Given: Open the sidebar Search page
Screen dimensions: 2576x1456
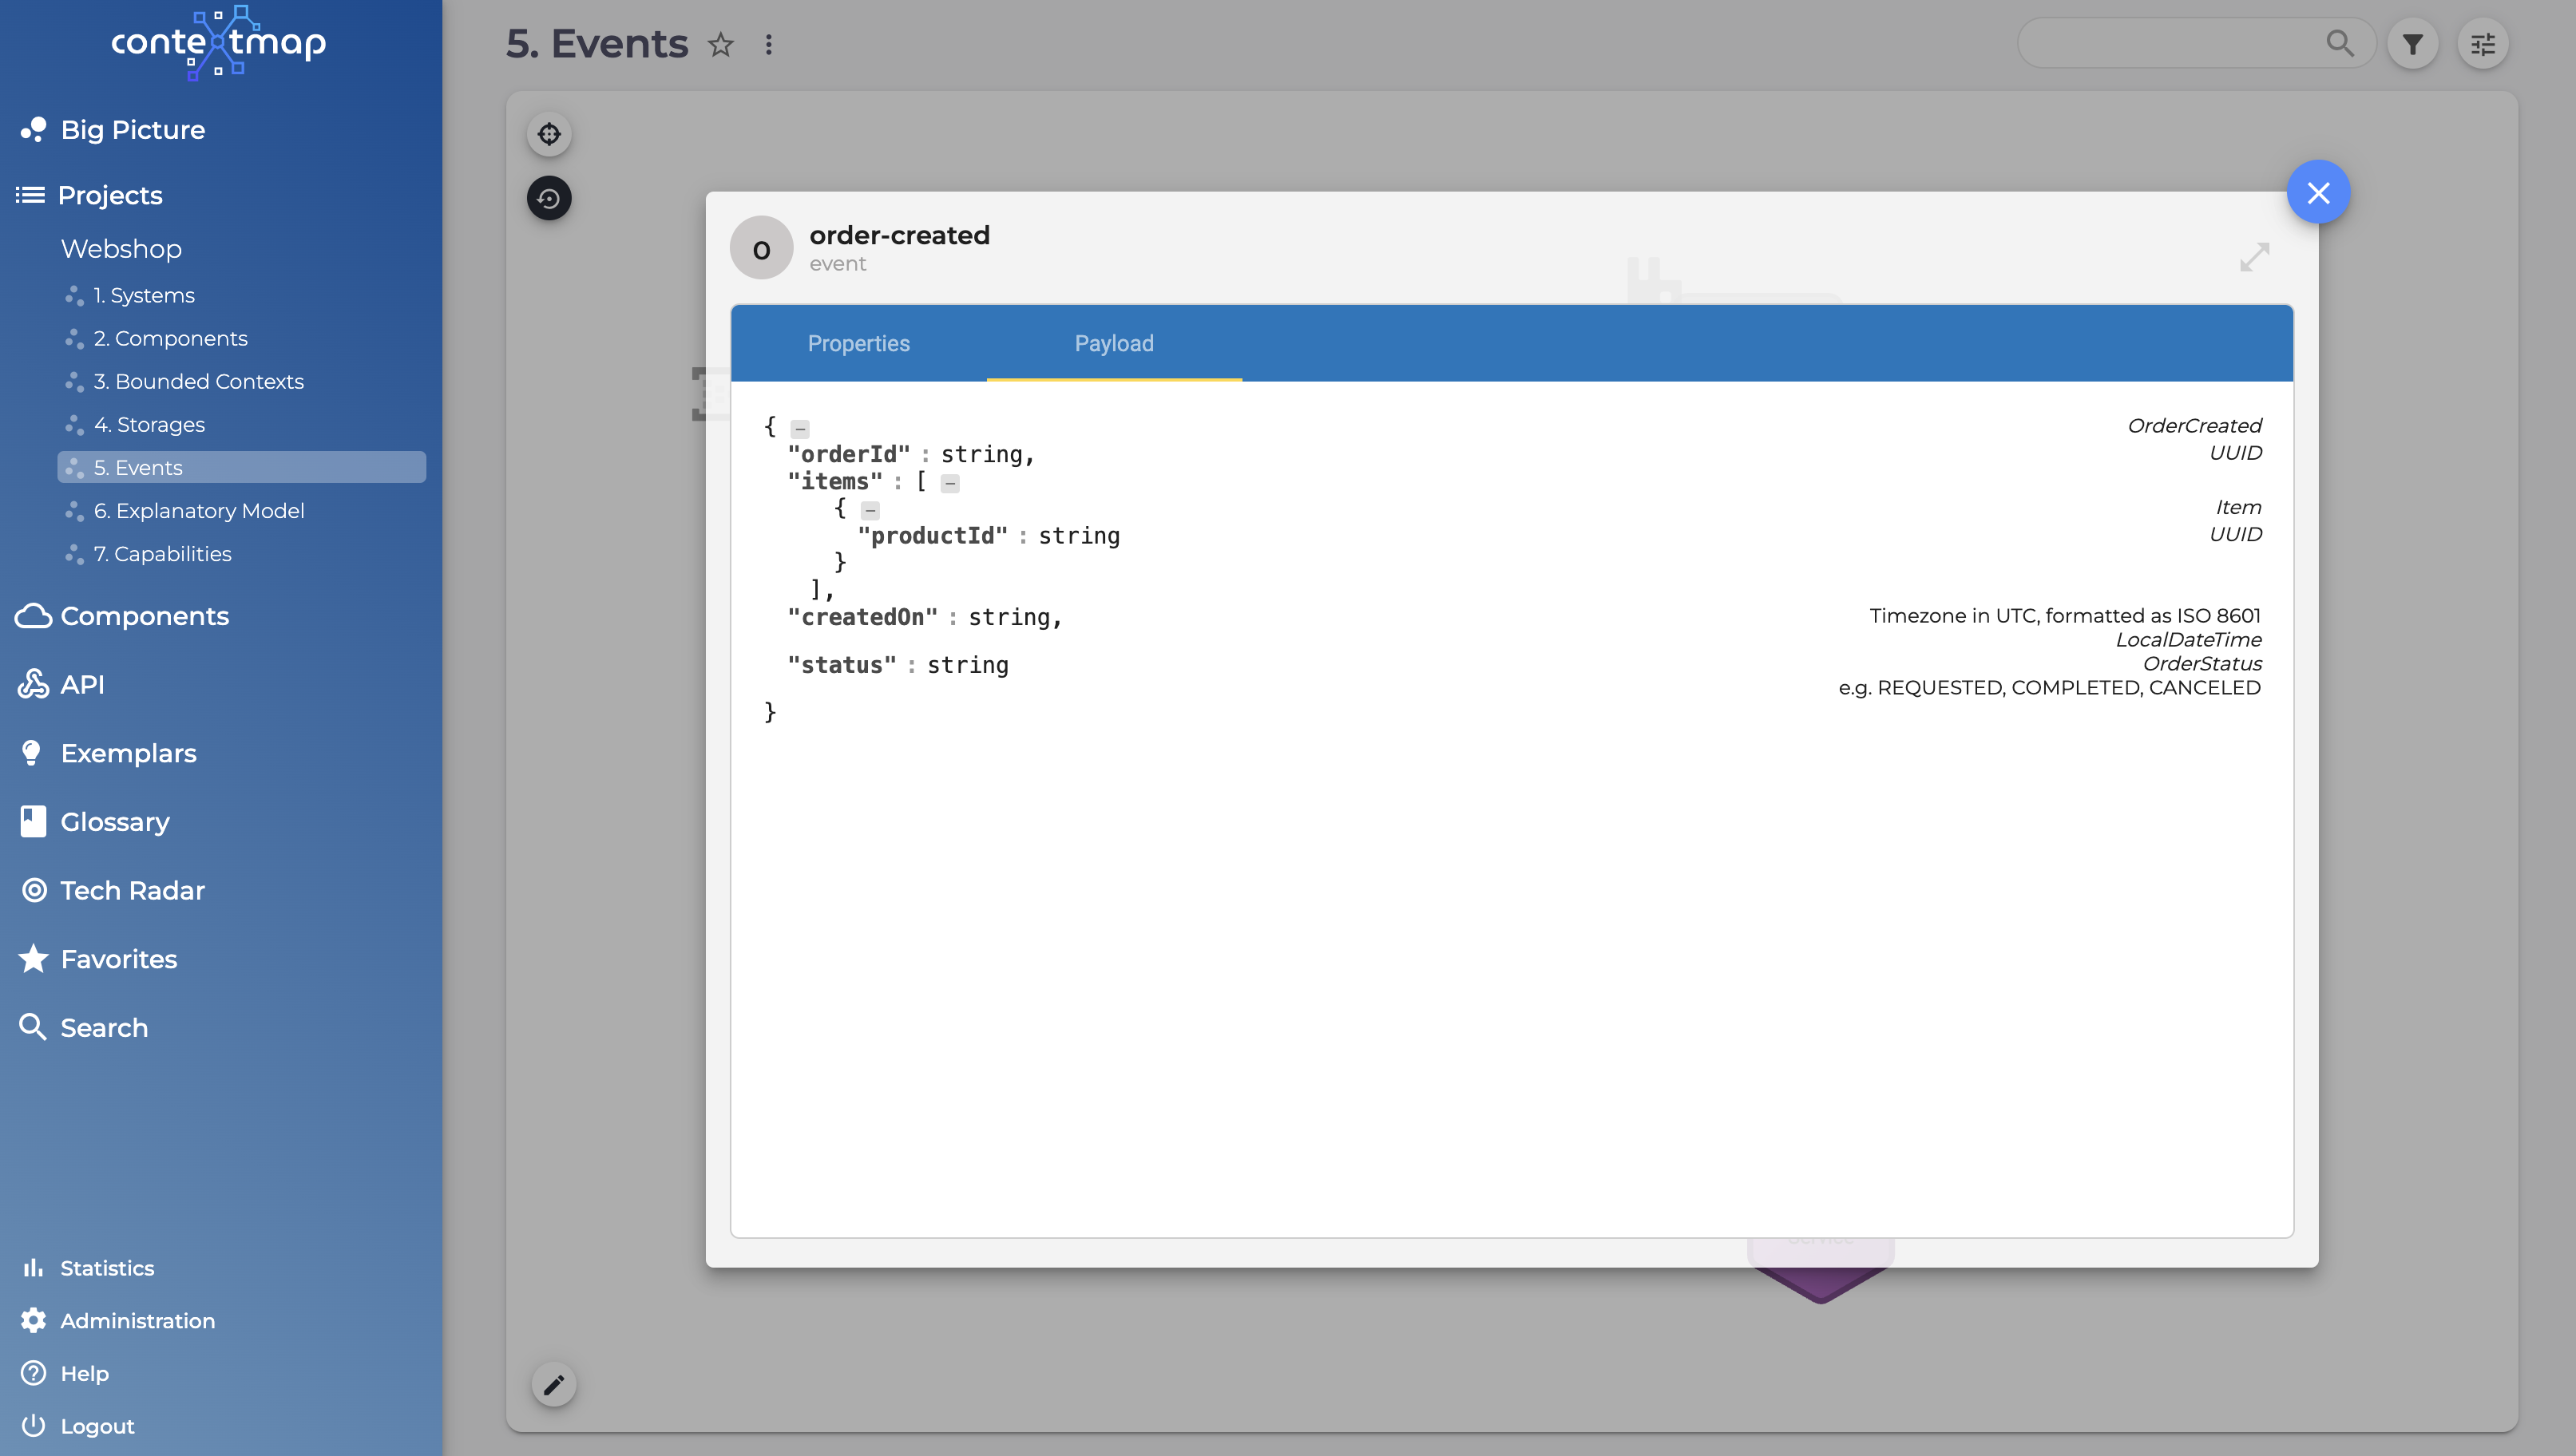Looking at the screenshot, I should coord(104,1027).
